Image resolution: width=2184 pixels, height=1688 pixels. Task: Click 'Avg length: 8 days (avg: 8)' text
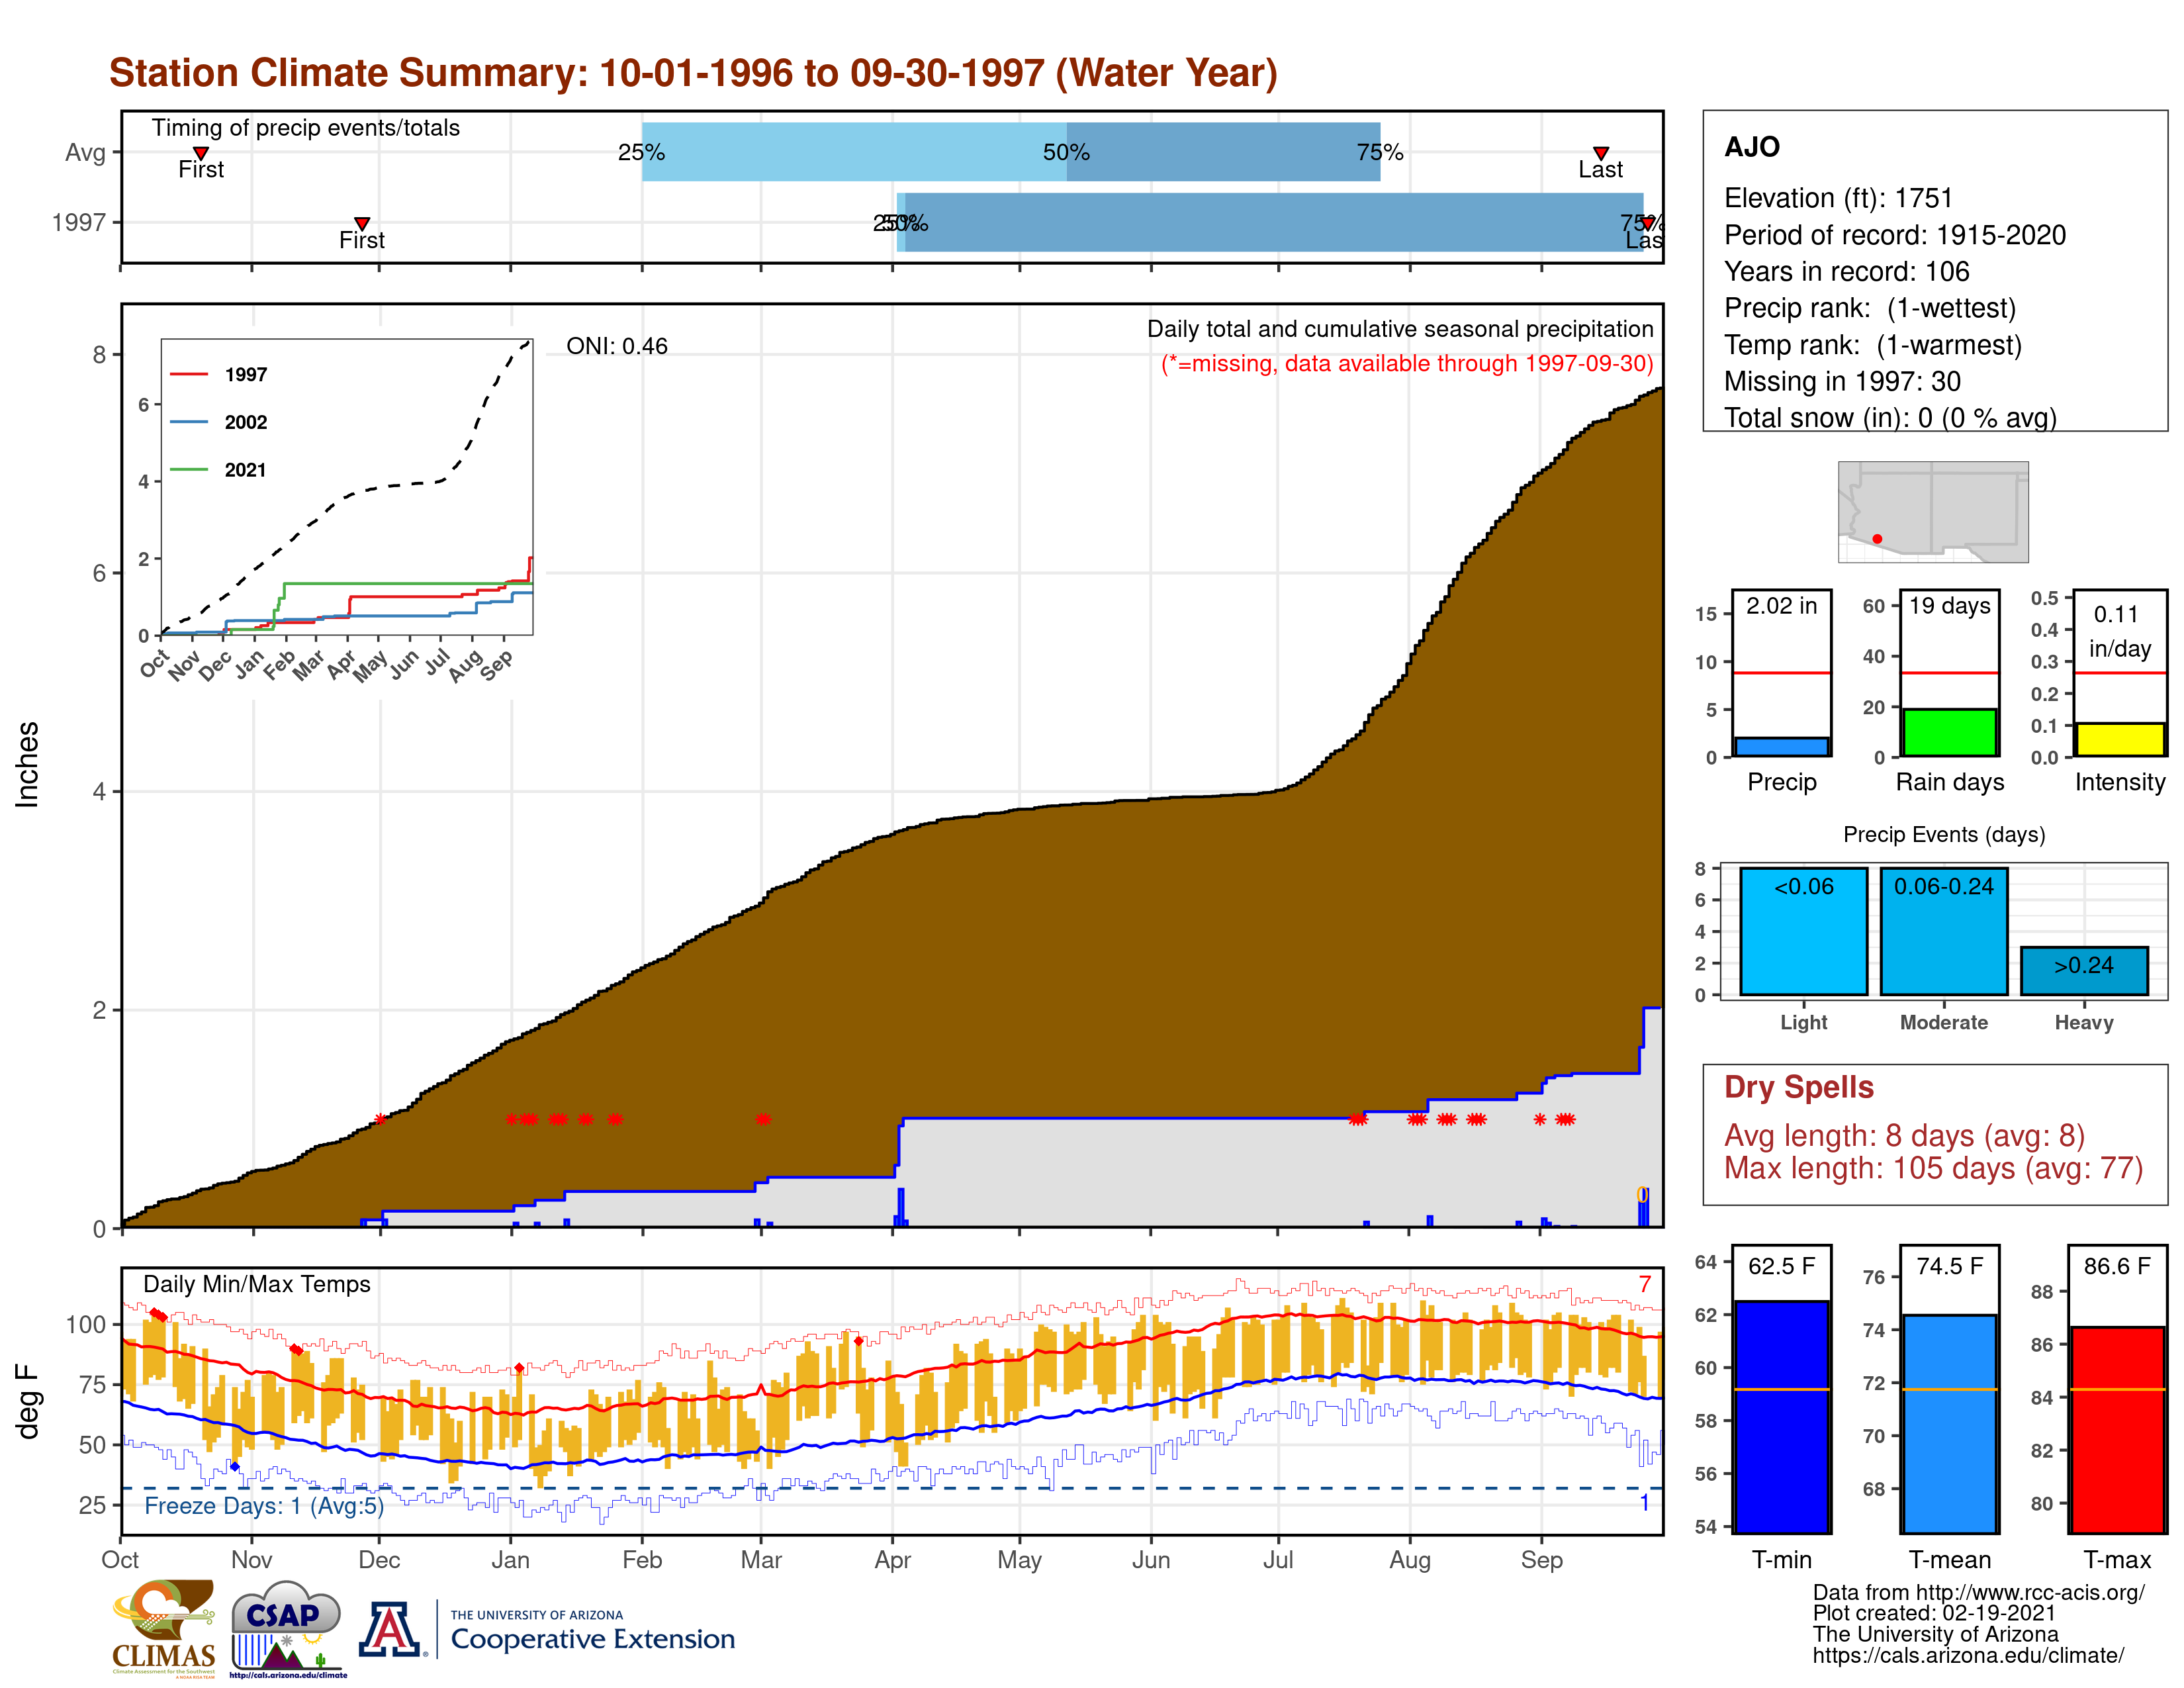(x=1904, y=1135)
